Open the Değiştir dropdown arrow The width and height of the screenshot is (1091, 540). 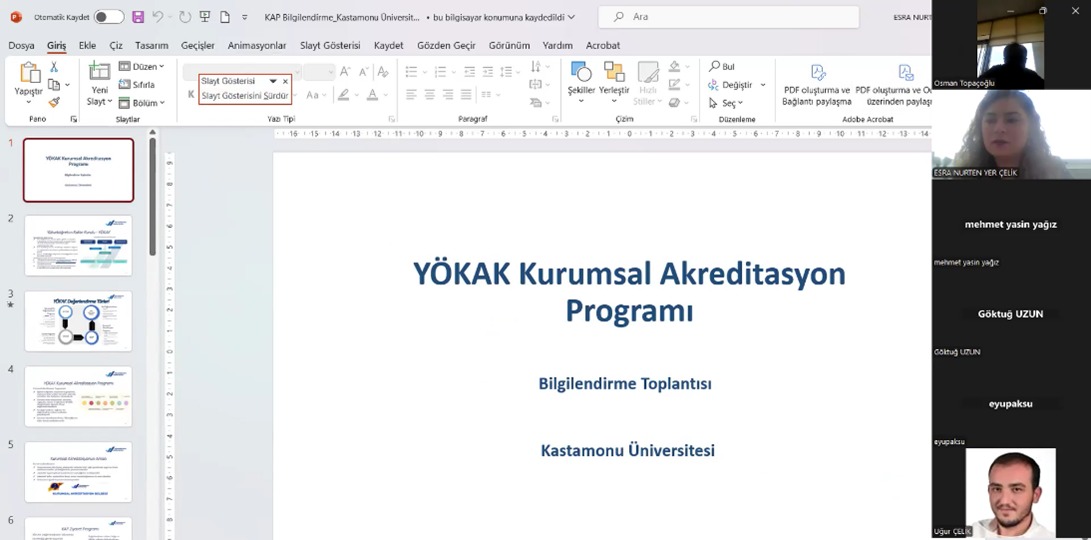(763, 85)
